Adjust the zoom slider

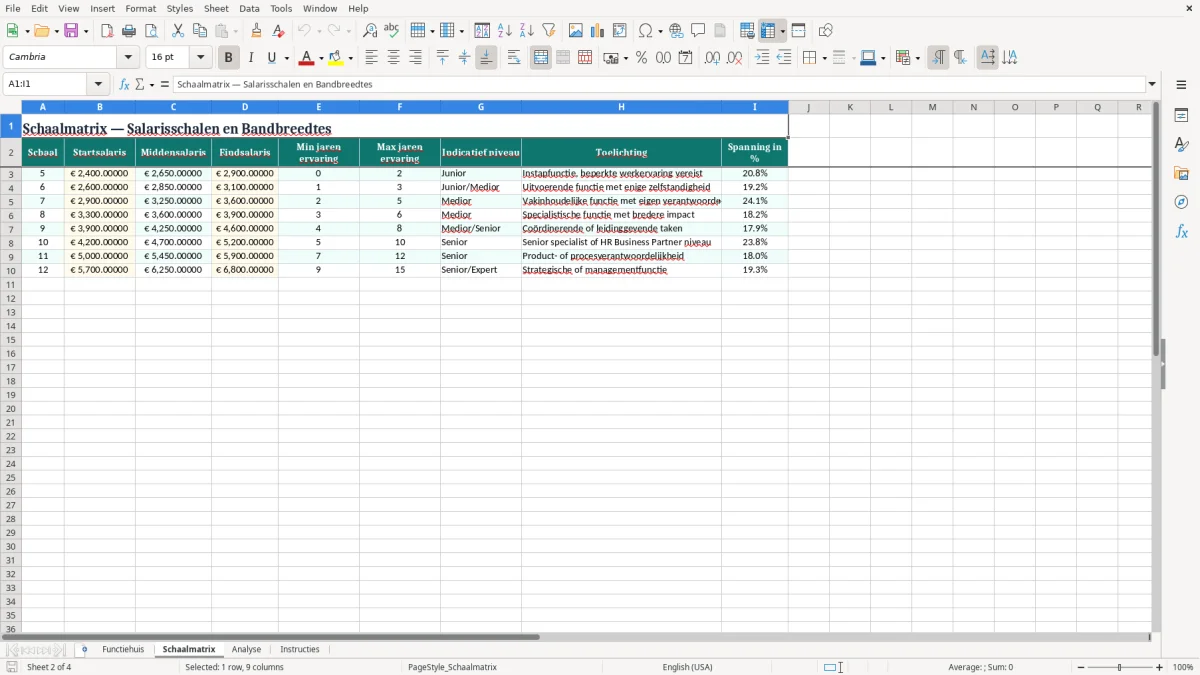(1119, 667)
